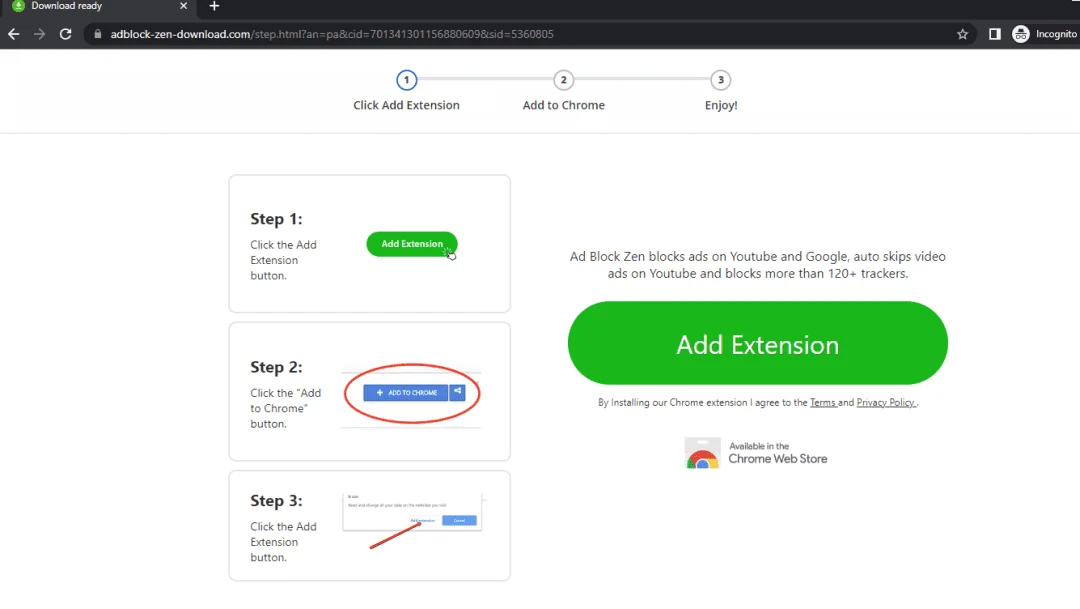This screenshot has height=609, width=1080.
Task: Select step 3 circle indicator
Action: pyautogui.click(x=720, y=80)
